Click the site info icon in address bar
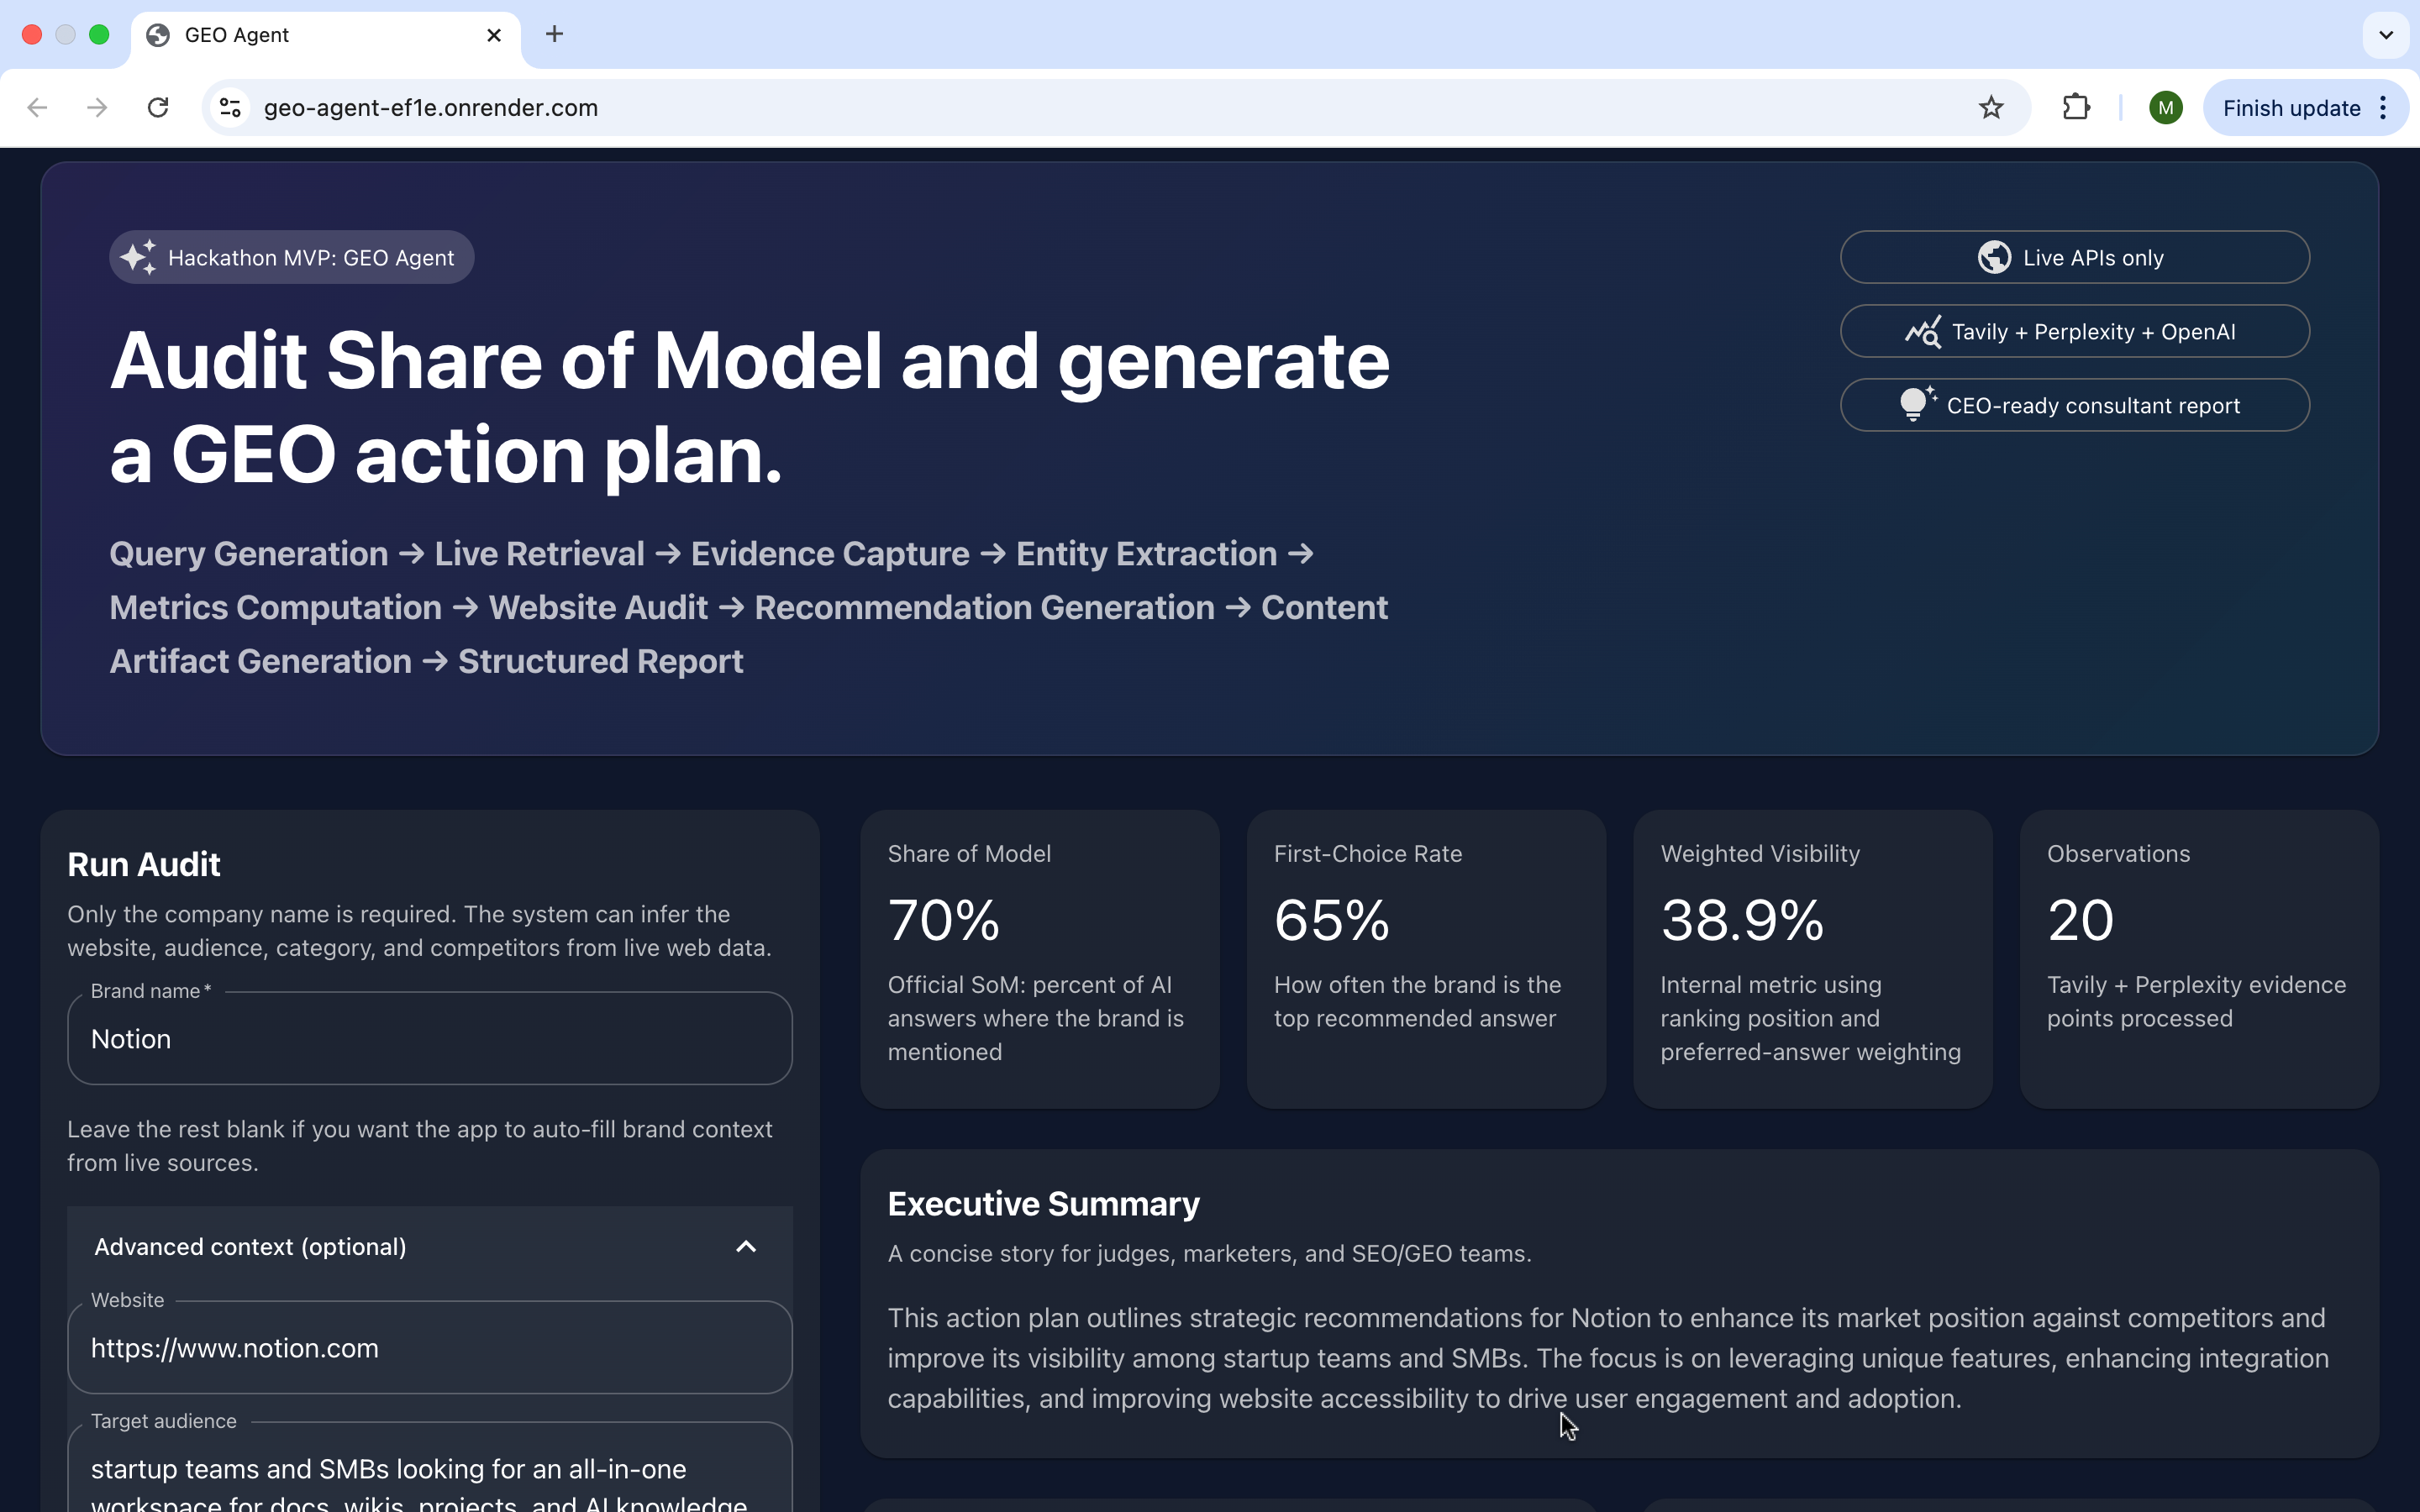The image size is (2420, 1512). click(x=231, y=108)
